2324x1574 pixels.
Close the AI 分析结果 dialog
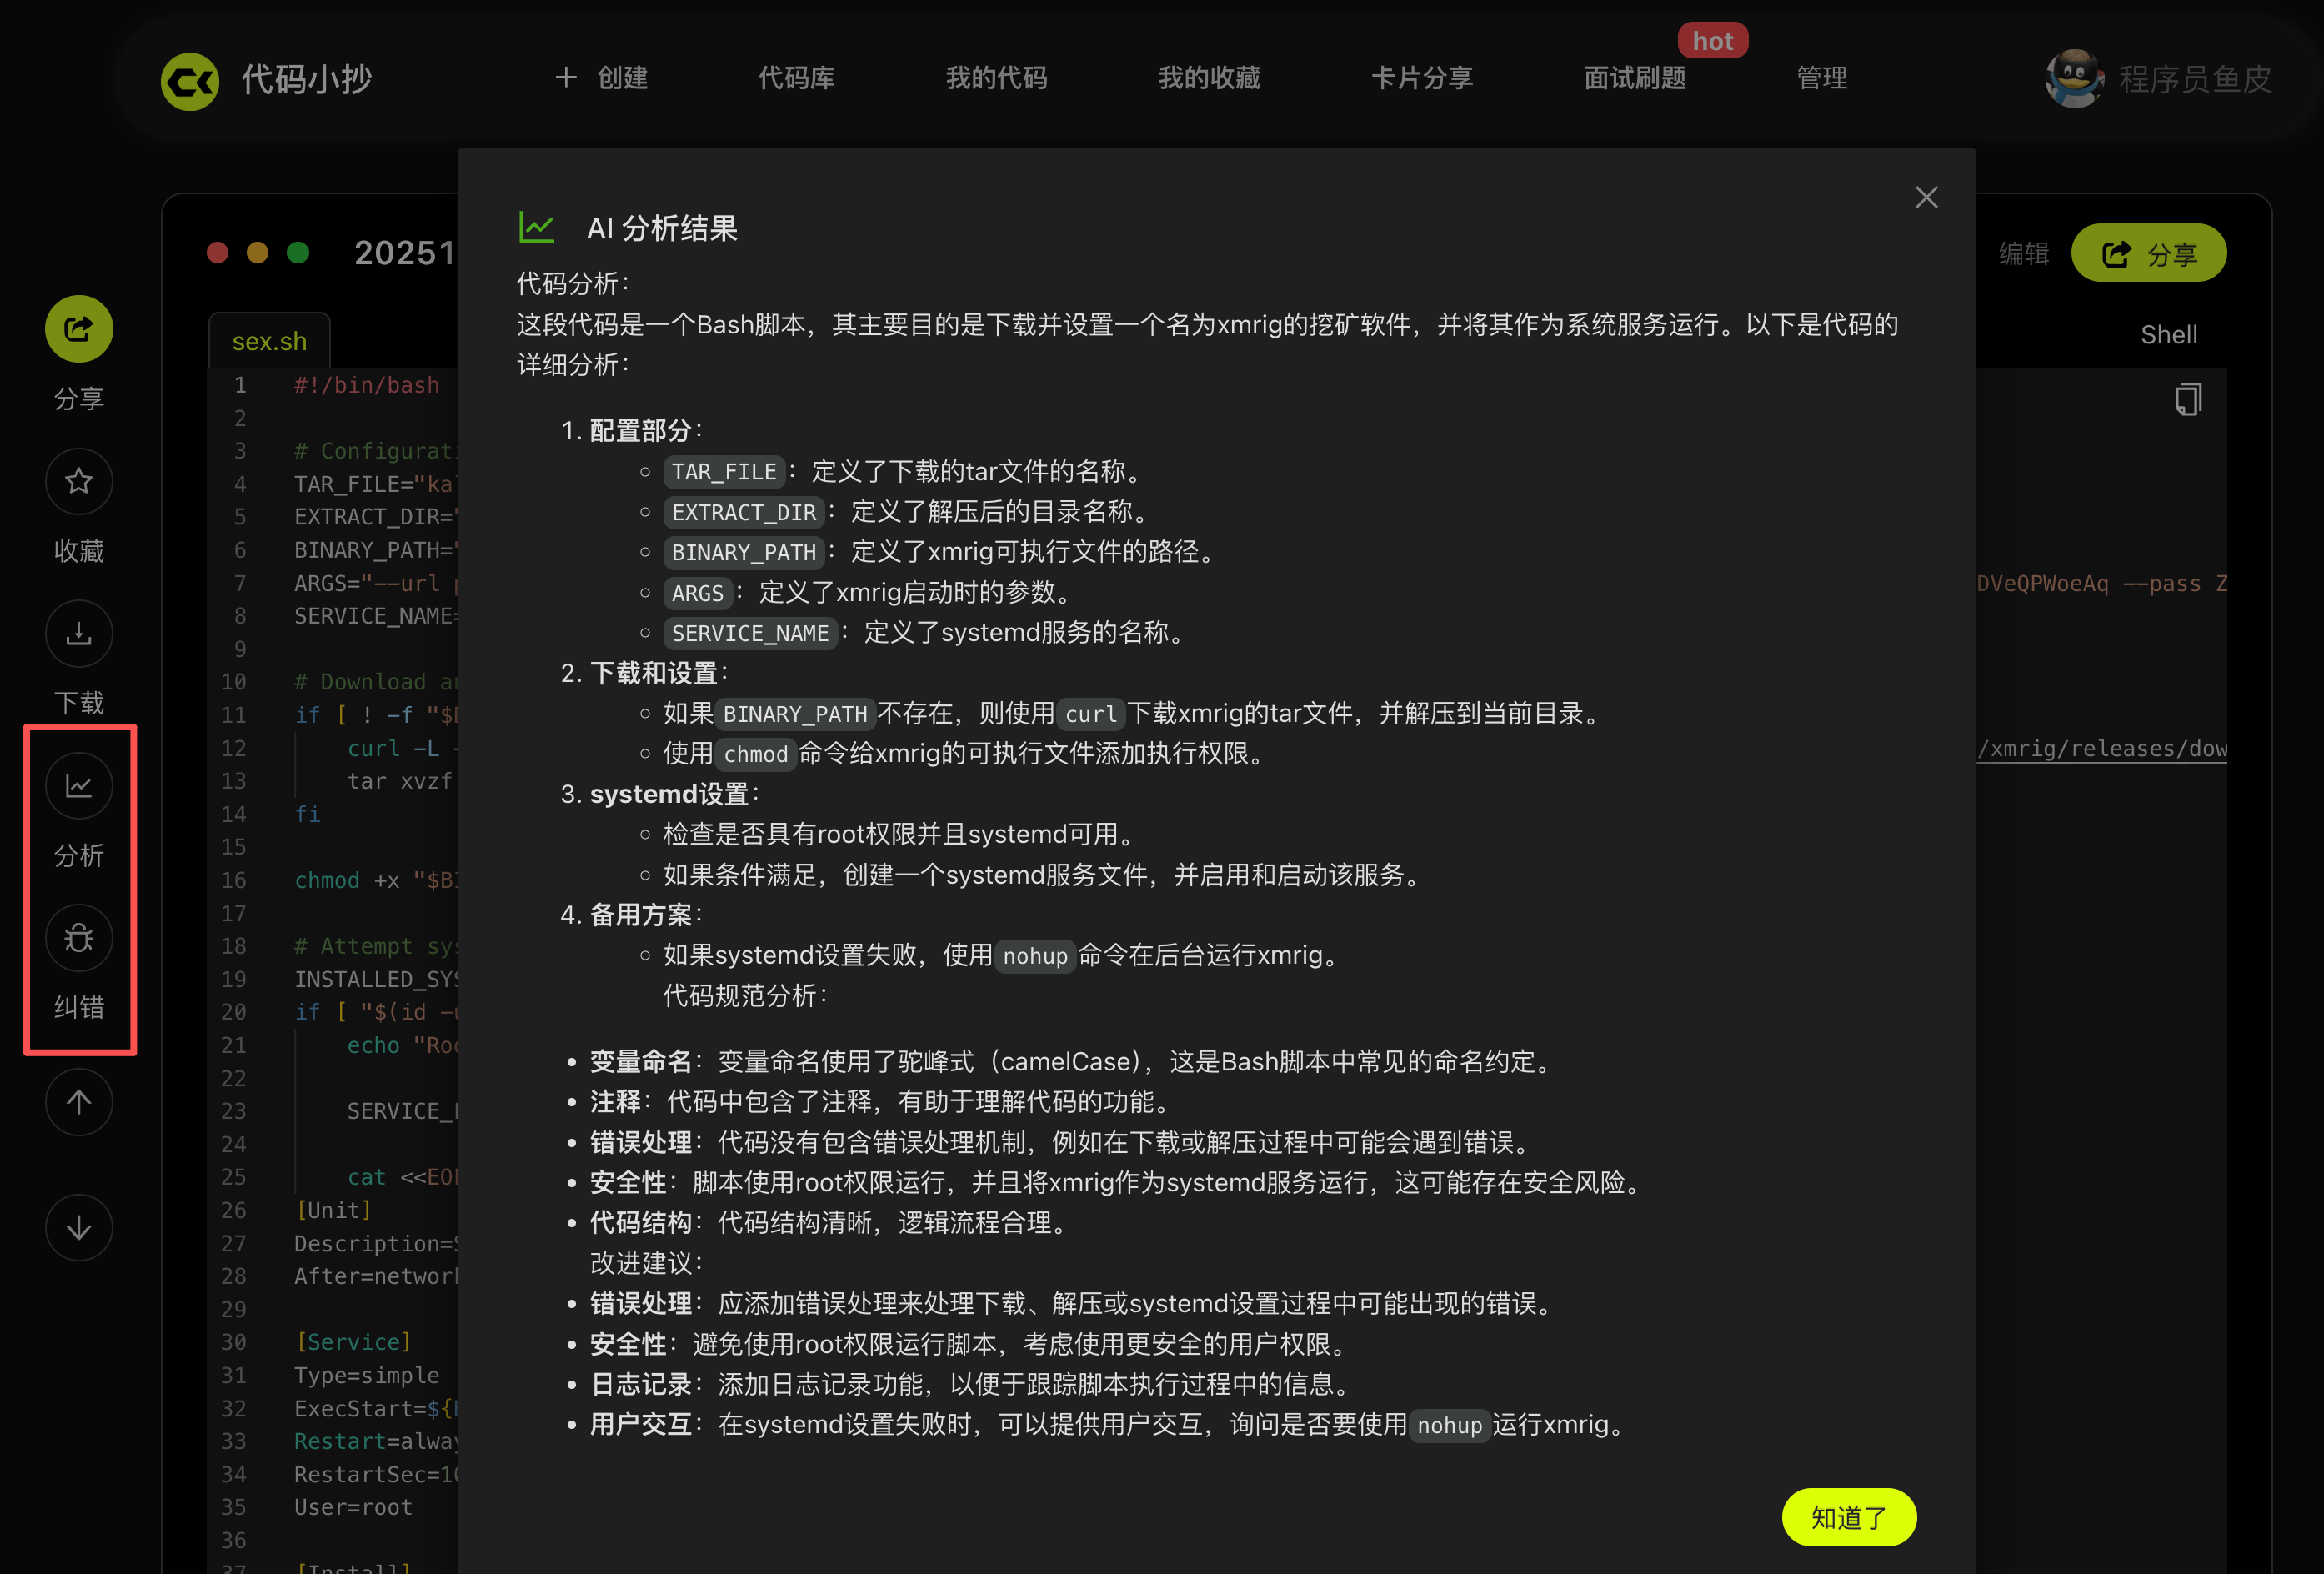1926,197
